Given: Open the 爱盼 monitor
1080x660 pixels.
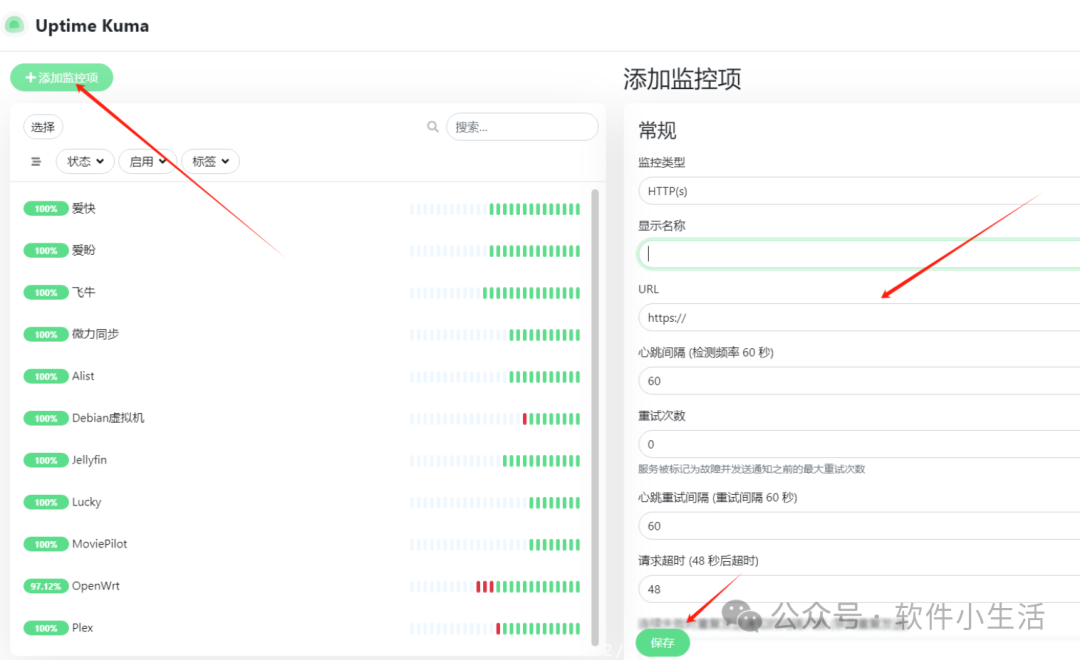Looking at the screenshot, I should coord(302,251).
